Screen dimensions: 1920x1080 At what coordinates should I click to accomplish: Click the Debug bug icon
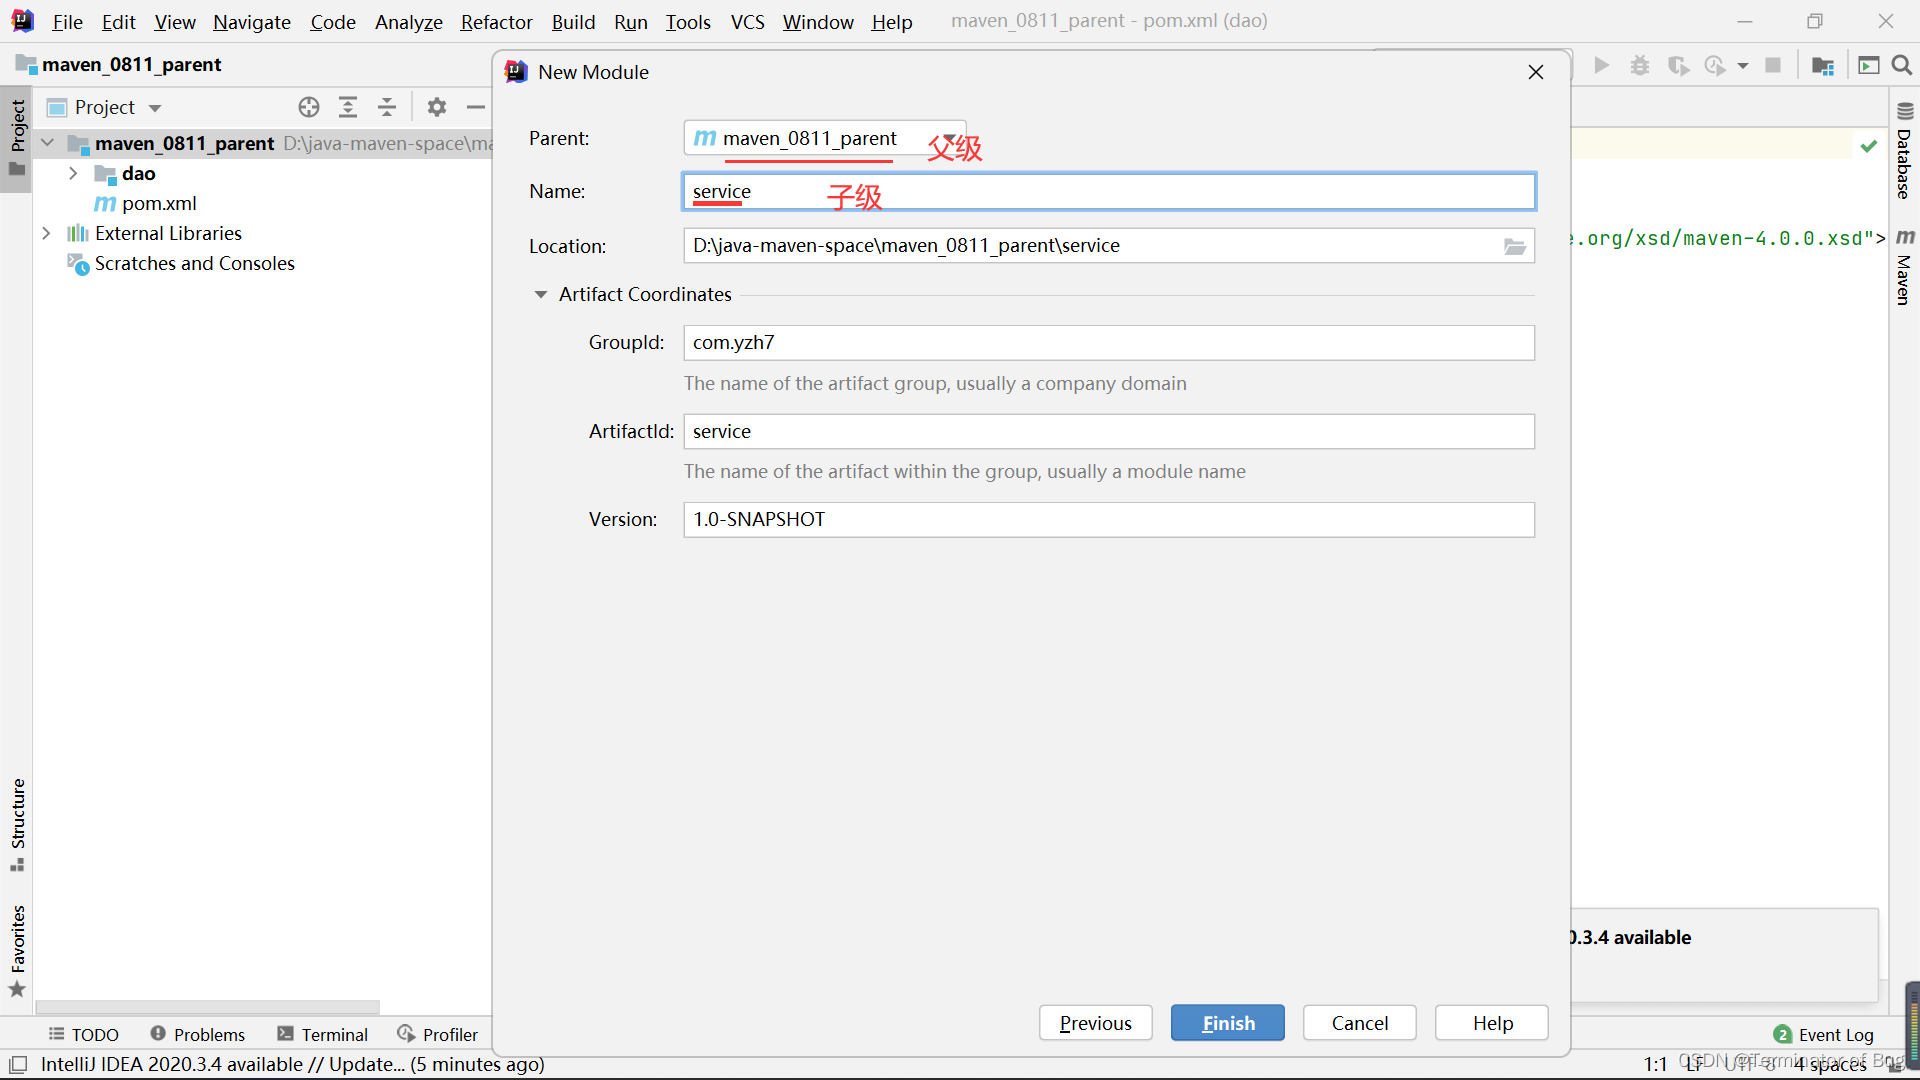[x=1640, y=65]
